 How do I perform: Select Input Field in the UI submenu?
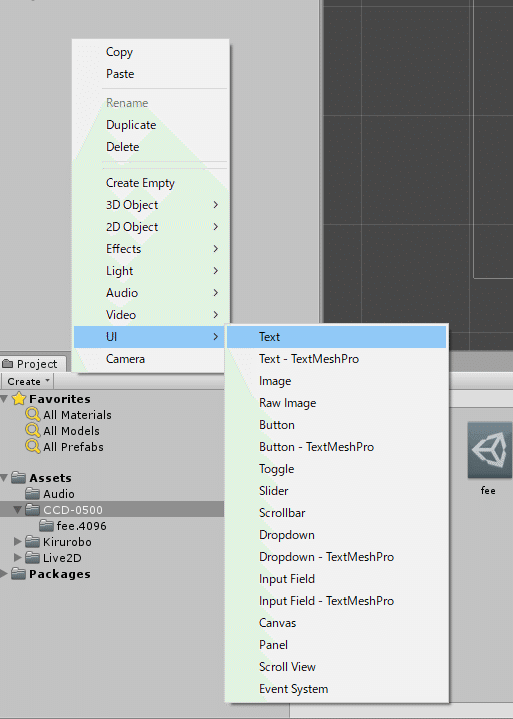[x=336, y=579]
